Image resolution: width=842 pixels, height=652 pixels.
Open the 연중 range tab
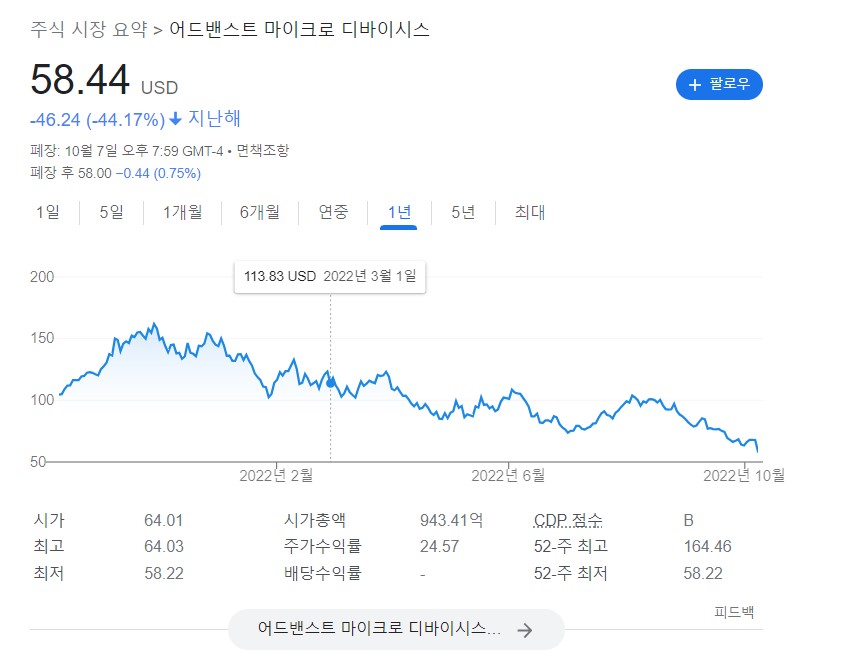[x=333, y=212]
